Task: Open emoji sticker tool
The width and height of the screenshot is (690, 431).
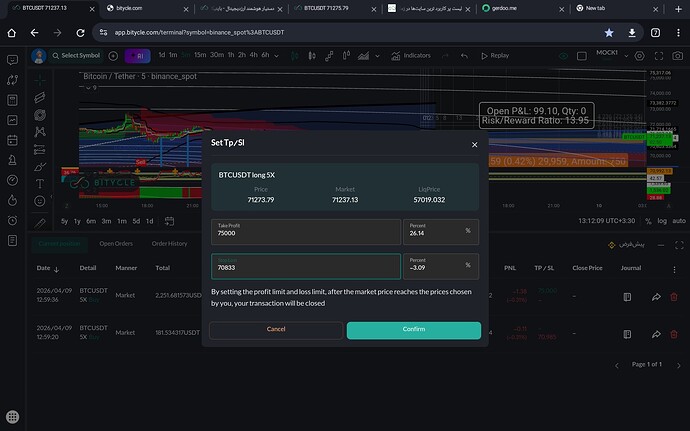Action: pyautogui.click(x=40, y=201)
